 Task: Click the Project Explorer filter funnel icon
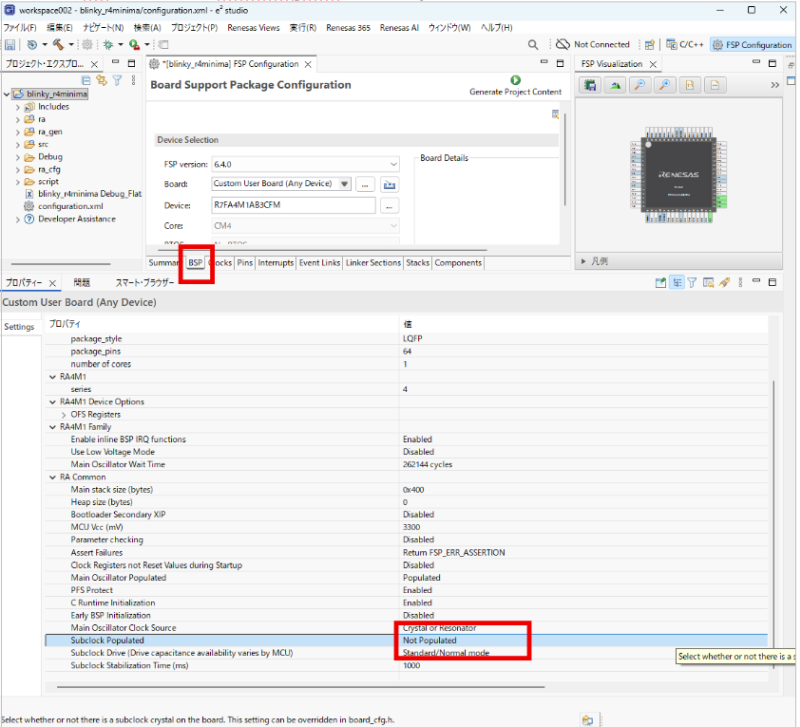coord(117,80)
